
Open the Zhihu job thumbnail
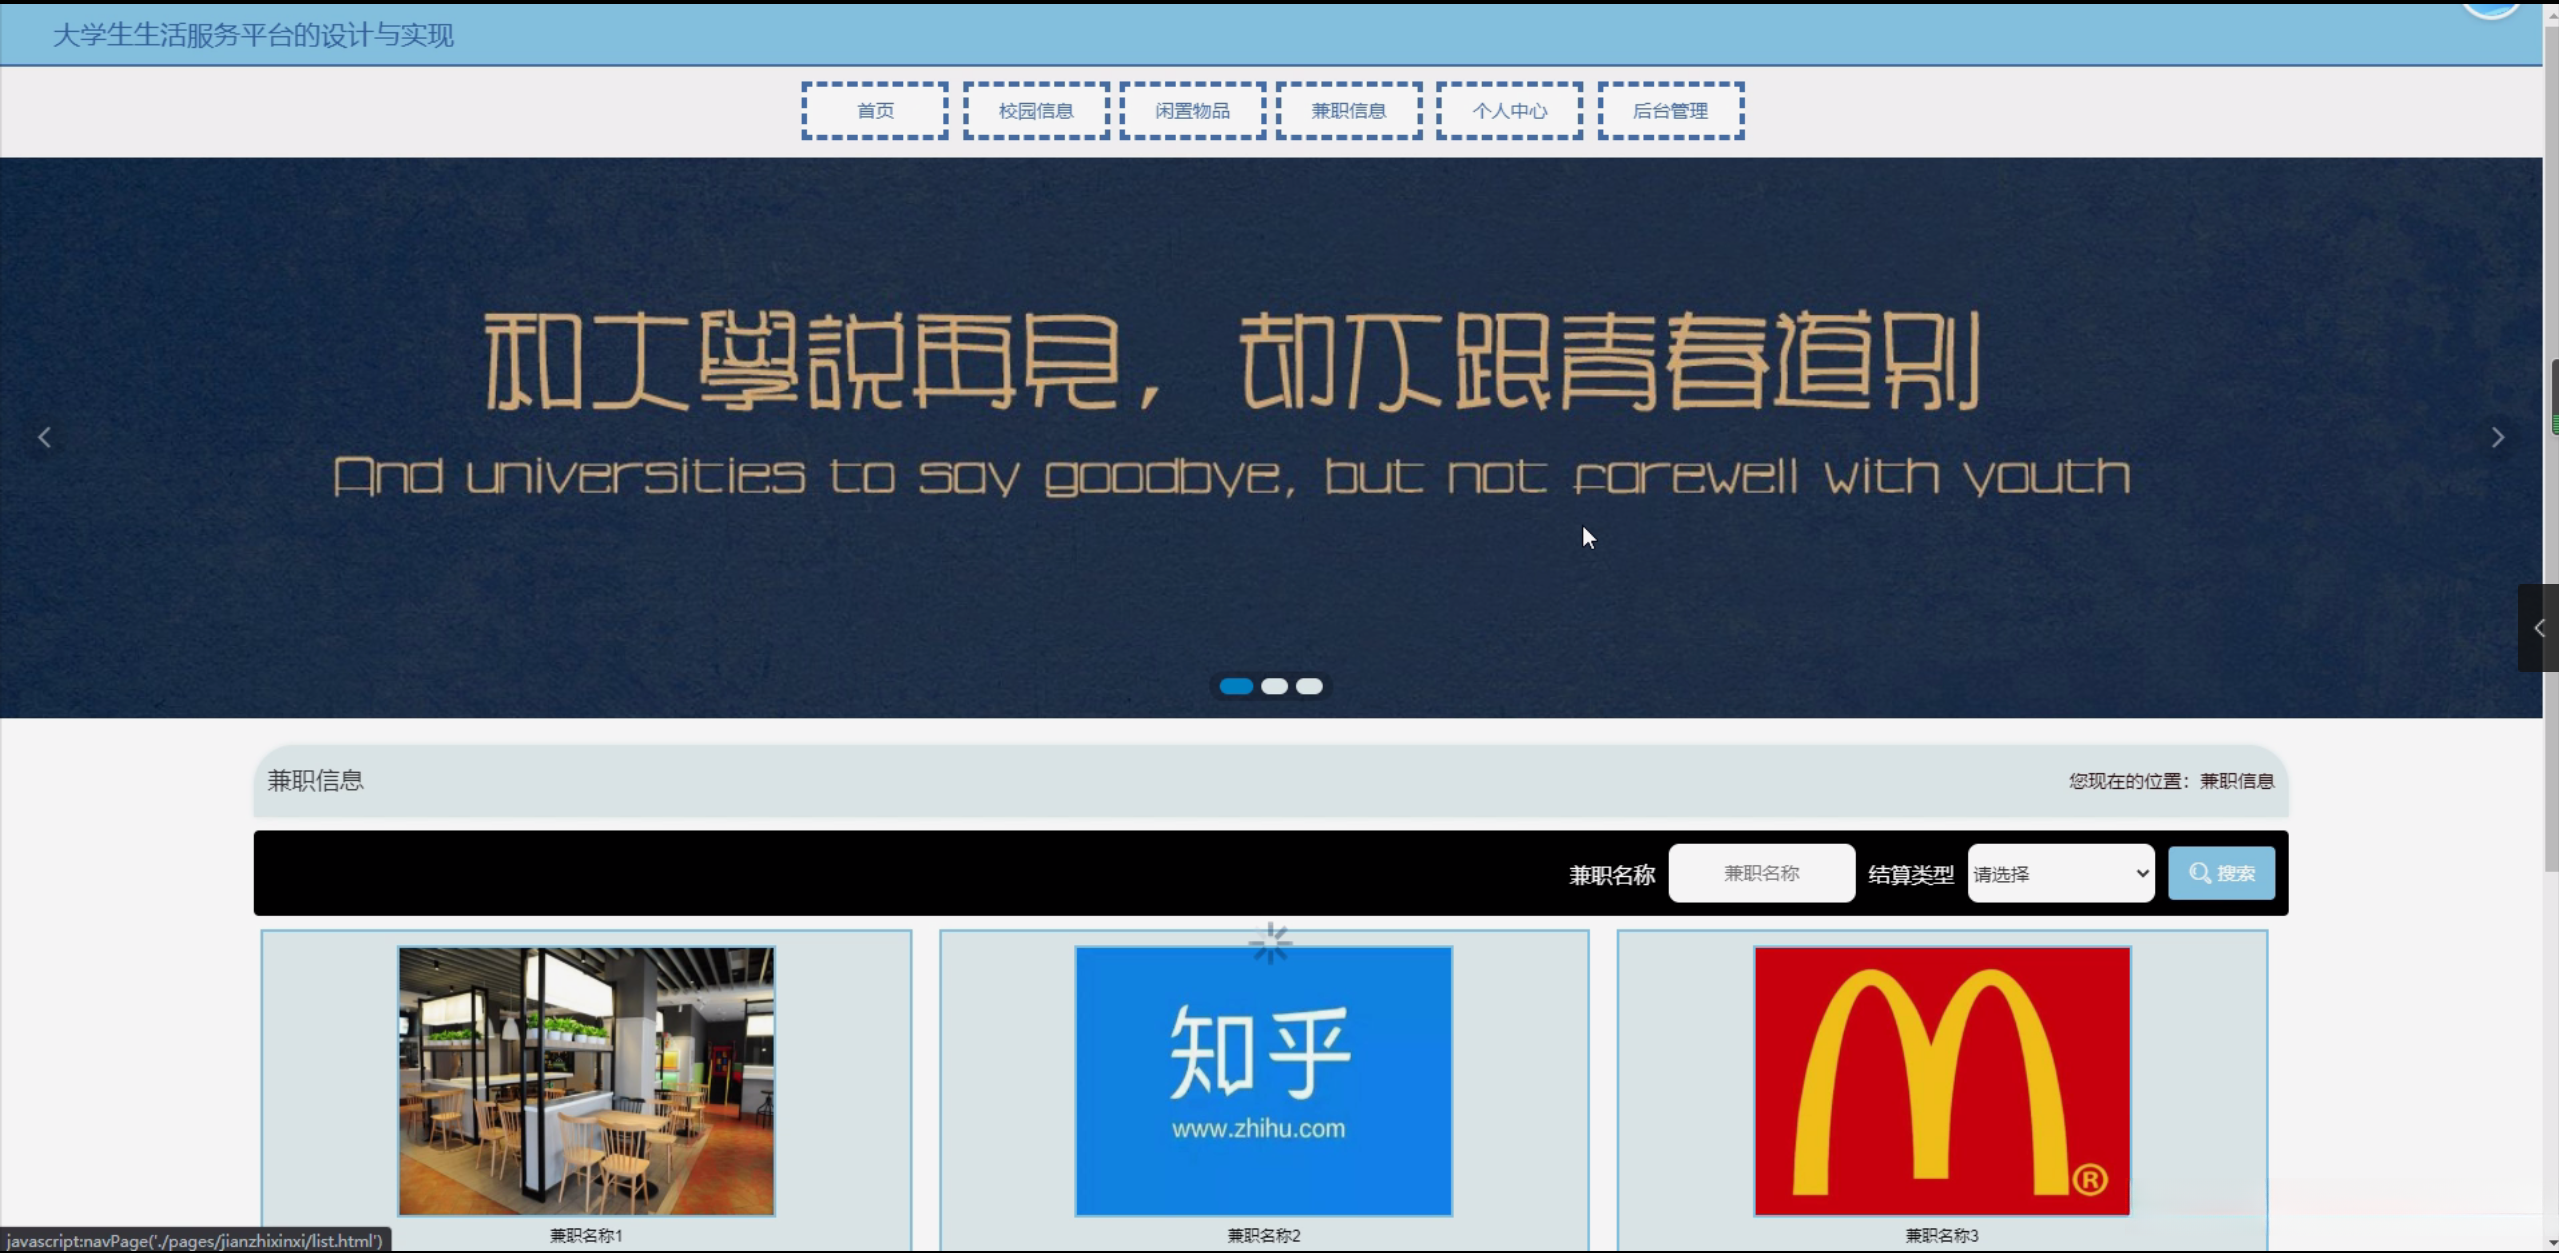coord(1263,1081)
